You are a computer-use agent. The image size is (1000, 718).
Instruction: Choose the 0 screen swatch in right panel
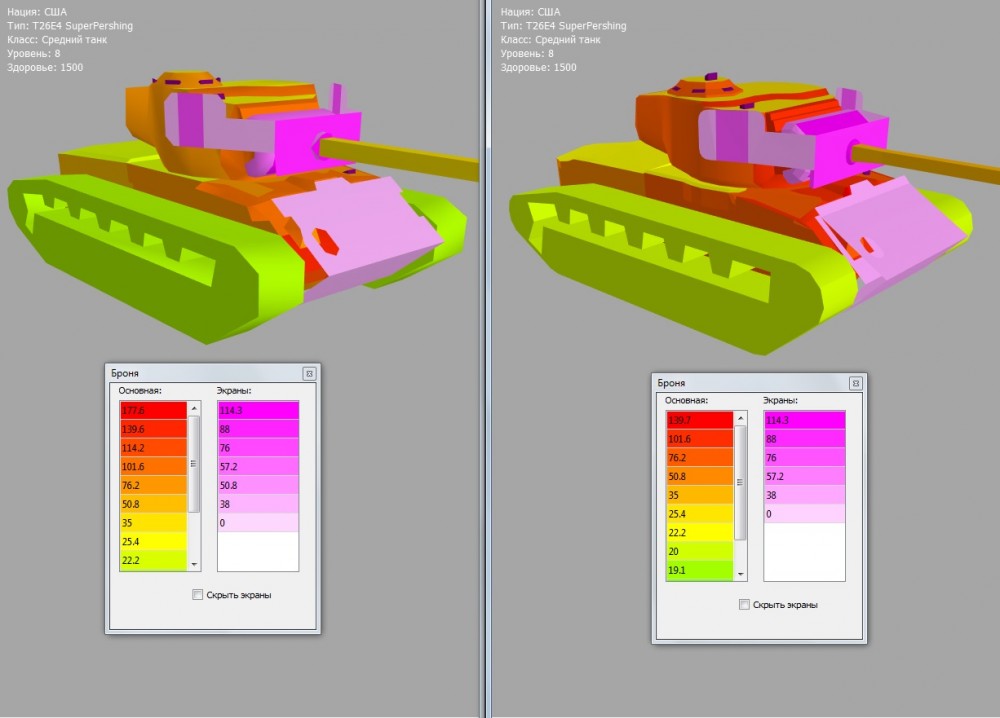[x=804, y=514]
